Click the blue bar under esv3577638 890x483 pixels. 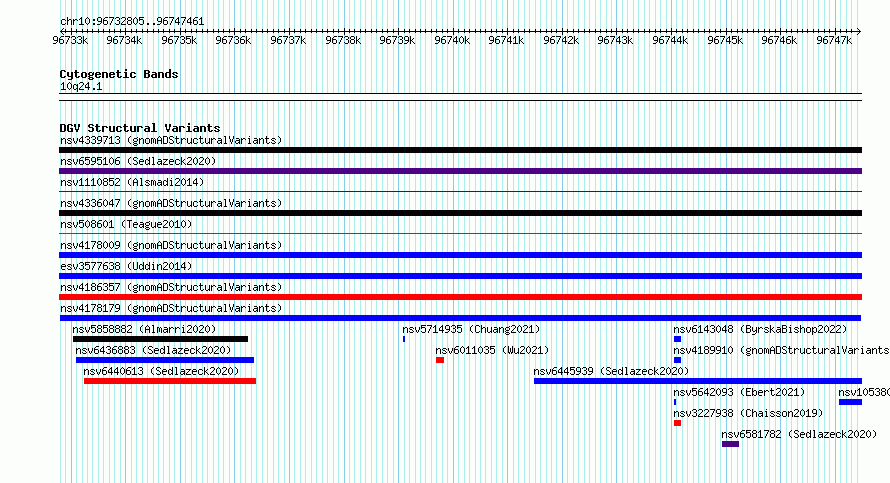pyautogui.click(x=460, y=276)
